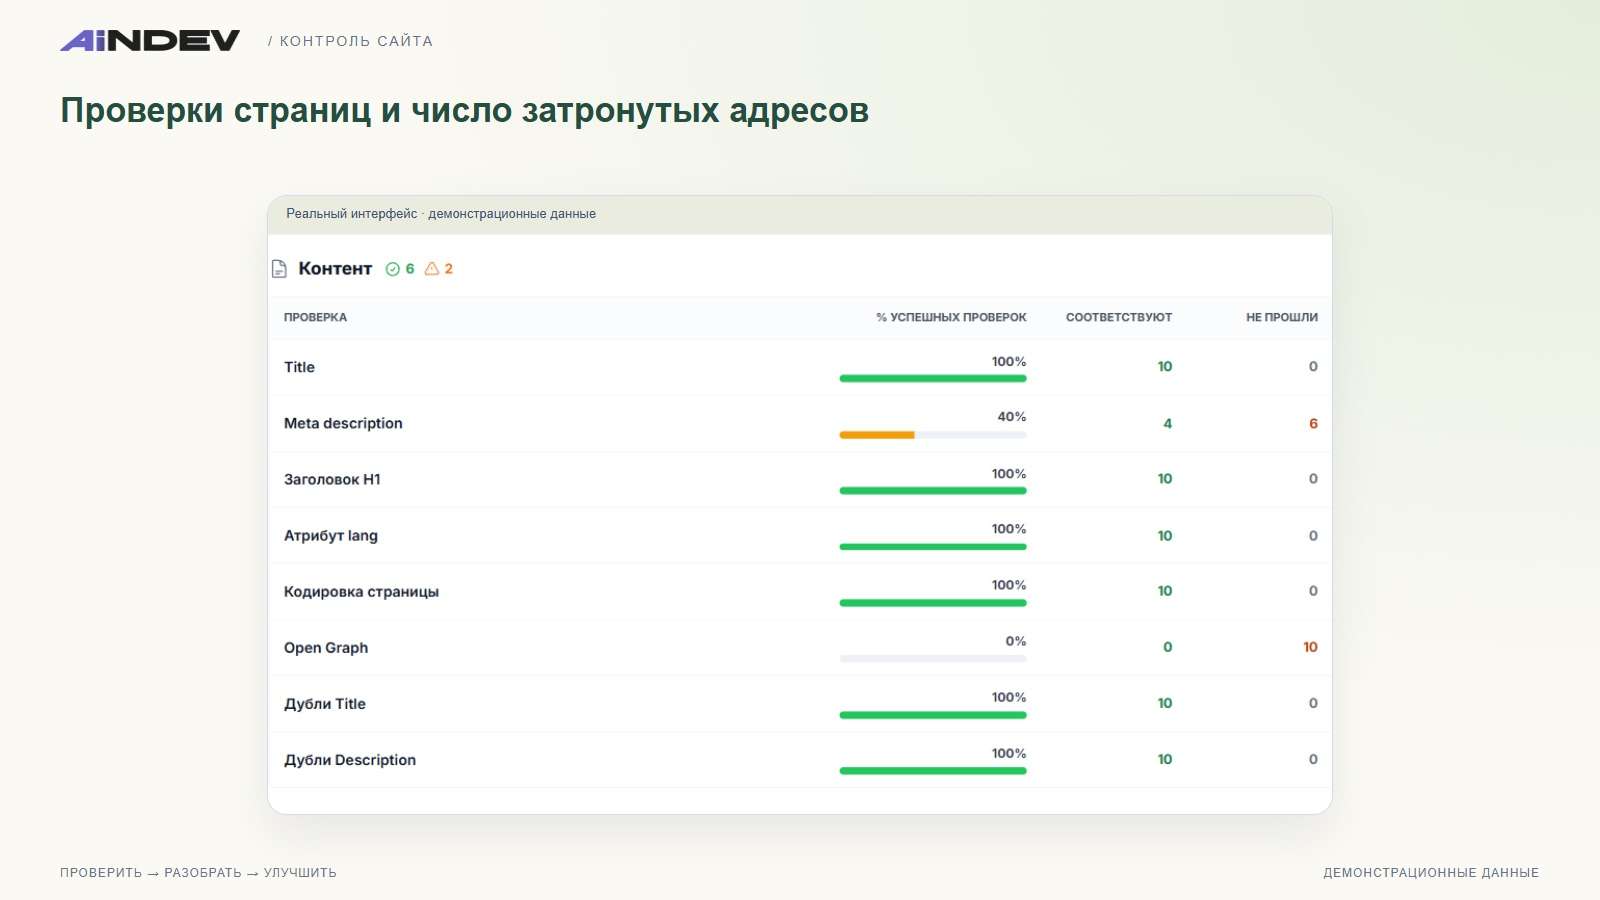Click the orange warning triangle icon

pos(432,269)
